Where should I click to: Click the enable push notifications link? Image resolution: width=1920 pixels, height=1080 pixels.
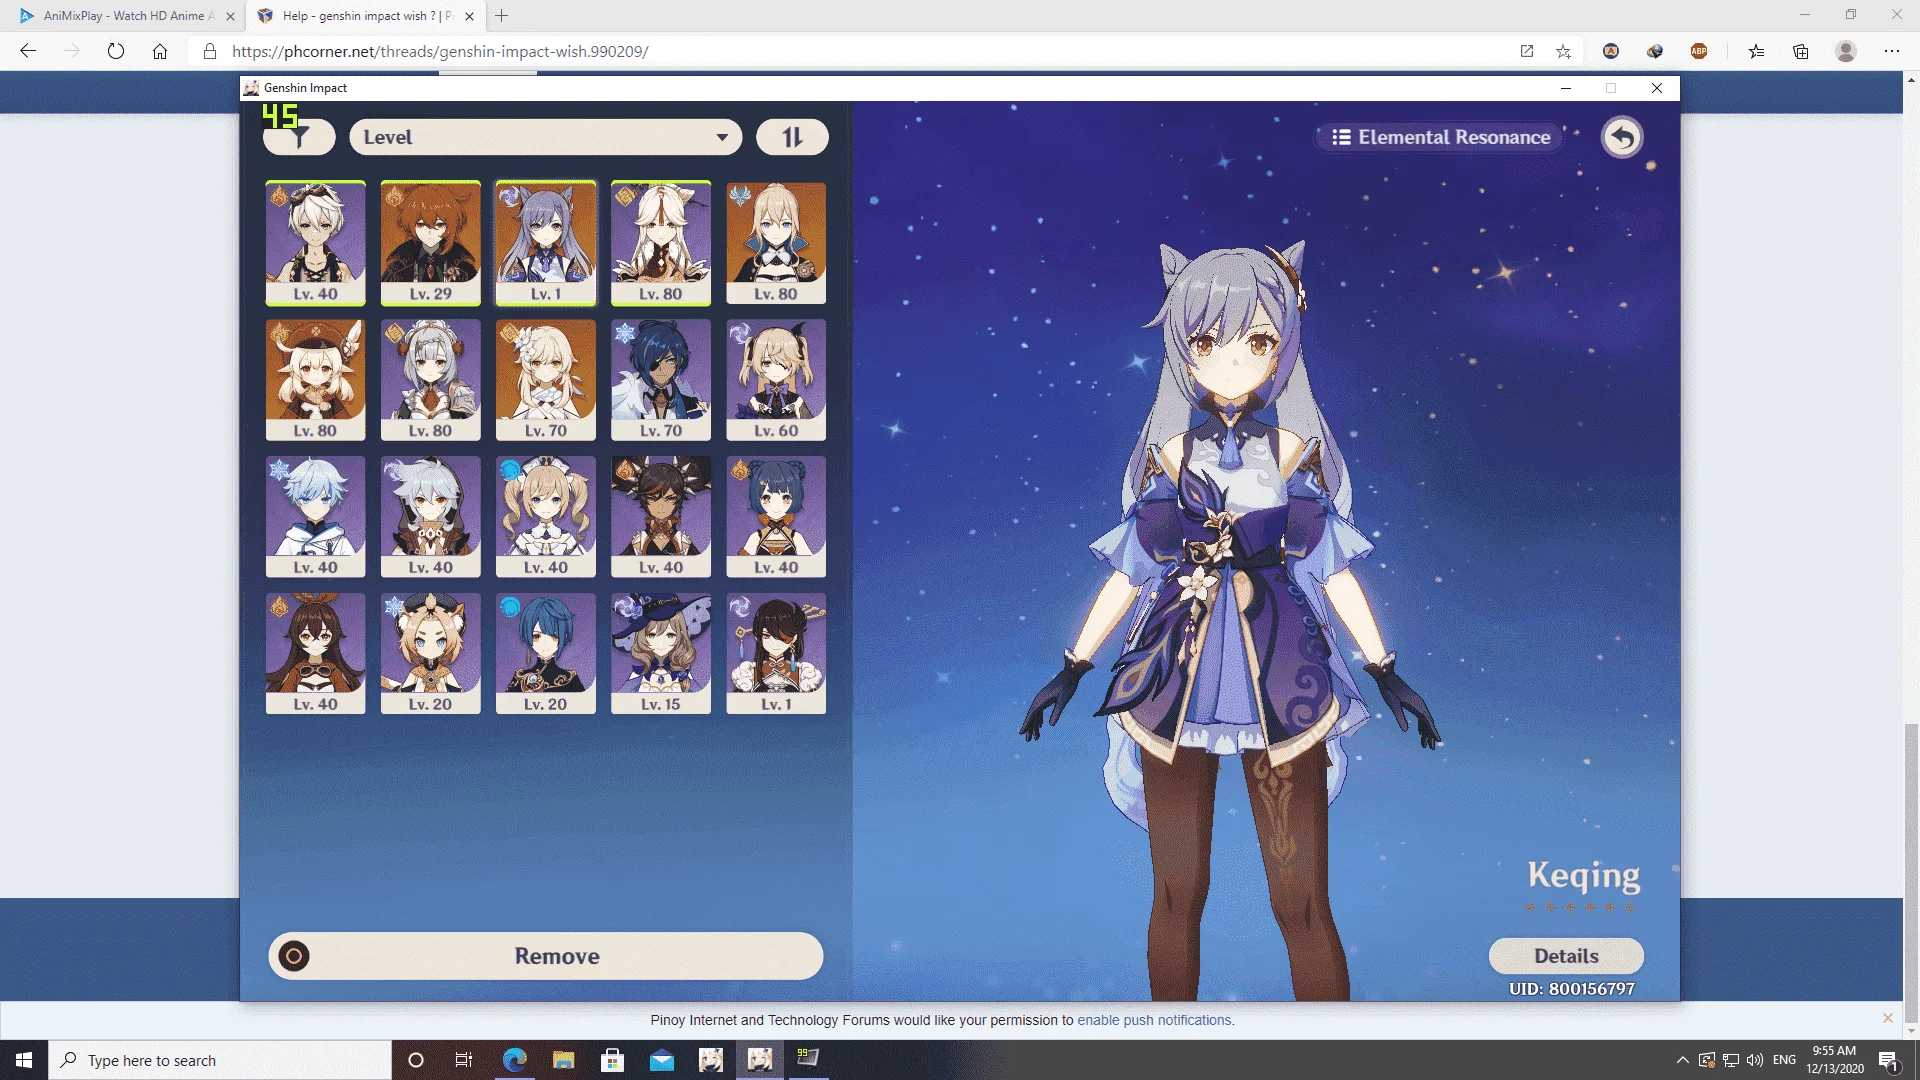1155,1020
